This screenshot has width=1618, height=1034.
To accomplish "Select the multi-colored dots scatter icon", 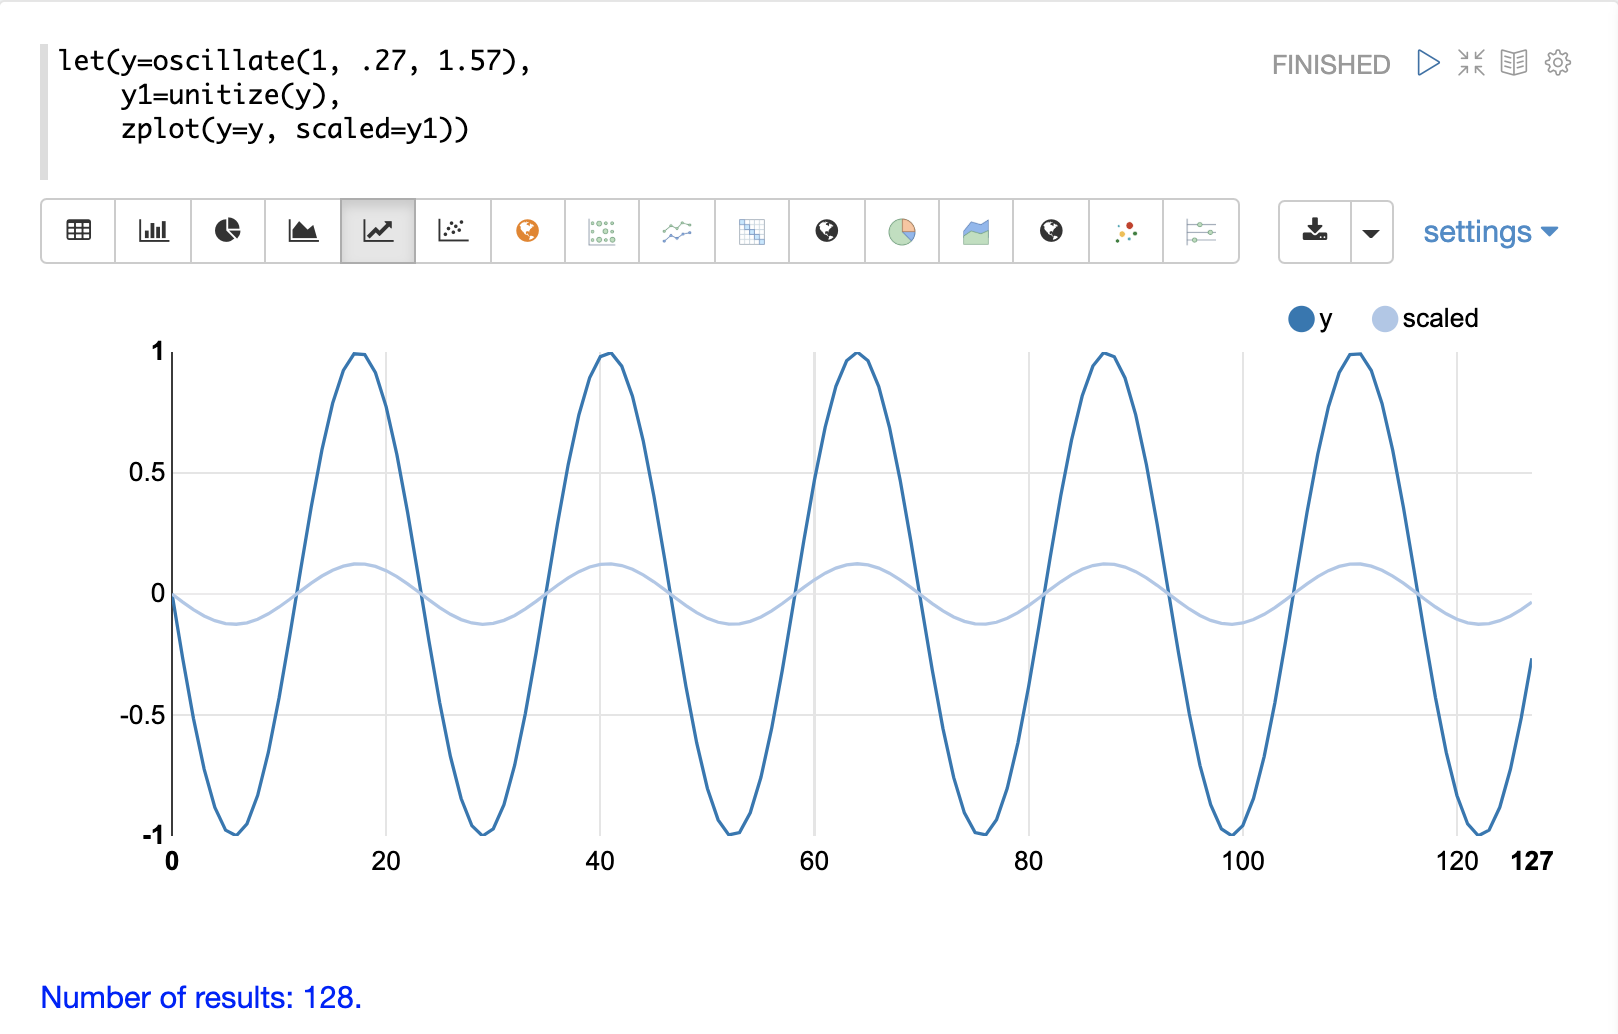I will tap(1126, 231).
